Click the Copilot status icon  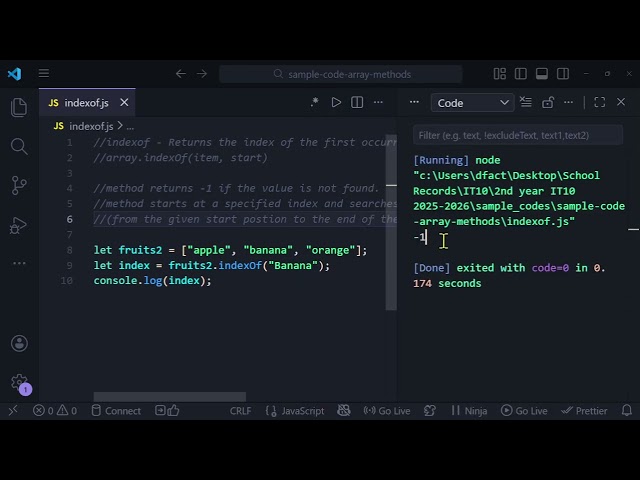344,411
